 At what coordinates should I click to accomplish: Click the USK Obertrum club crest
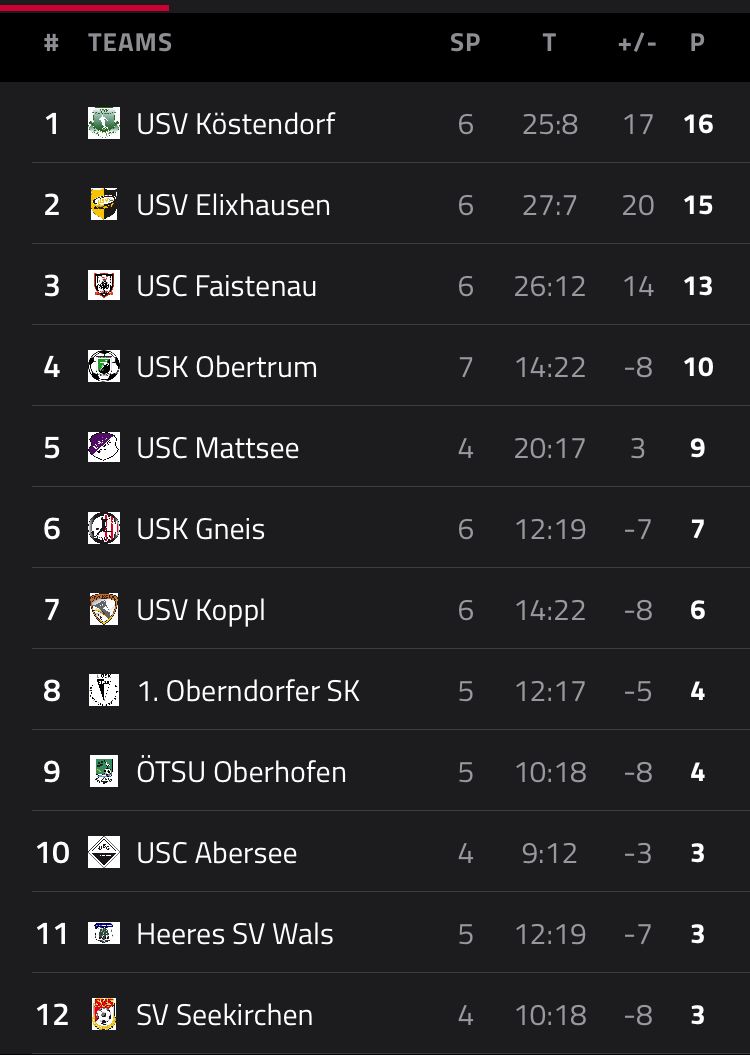tap(104, 366)
